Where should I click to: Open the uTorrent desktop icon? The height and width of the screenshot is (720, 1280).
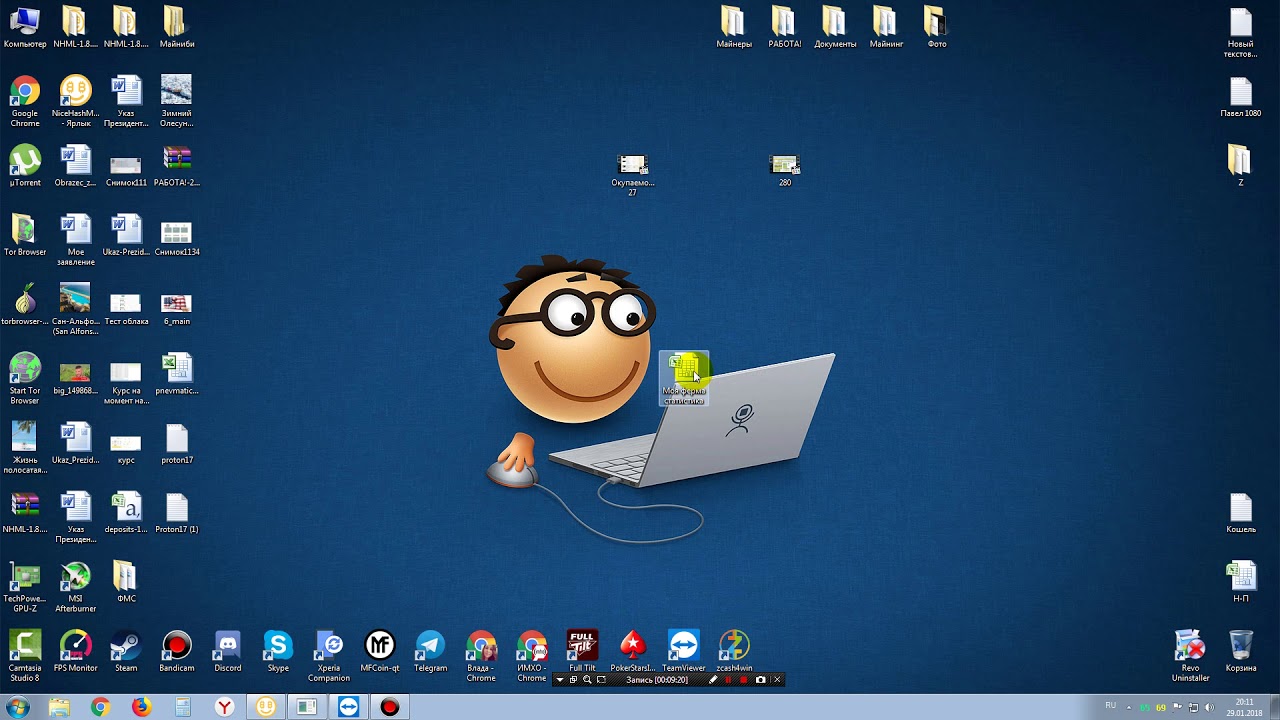(x=25, y=161)
